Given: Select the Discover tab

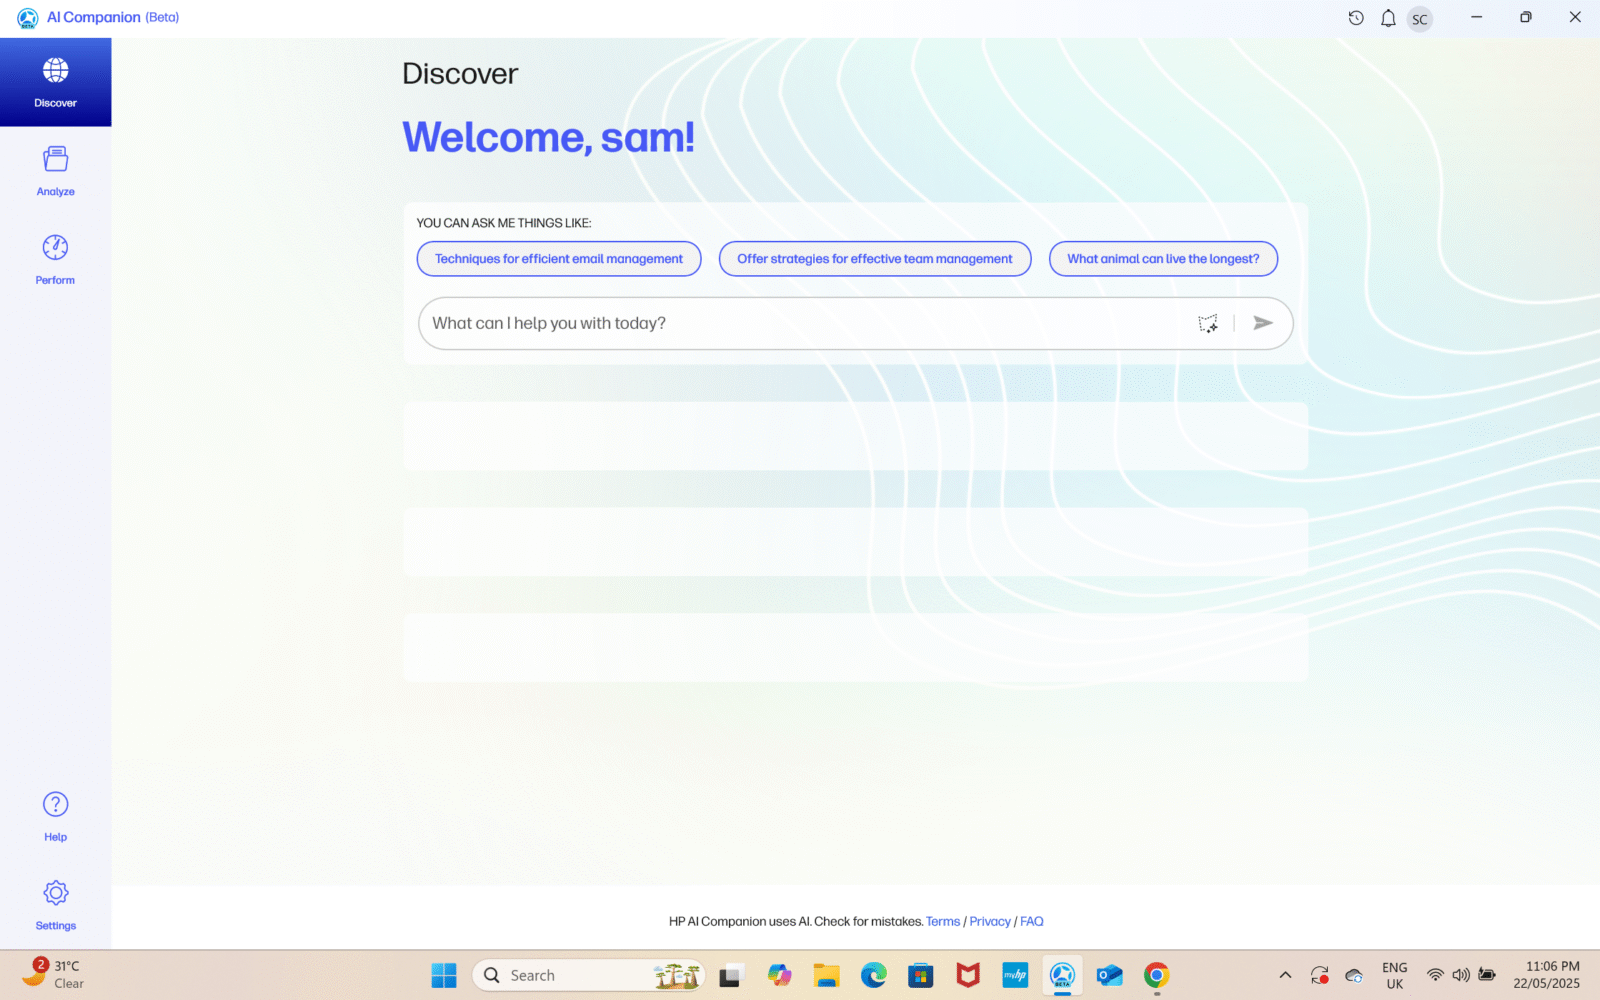Looking at the screenshot, I should coord(55,82).
